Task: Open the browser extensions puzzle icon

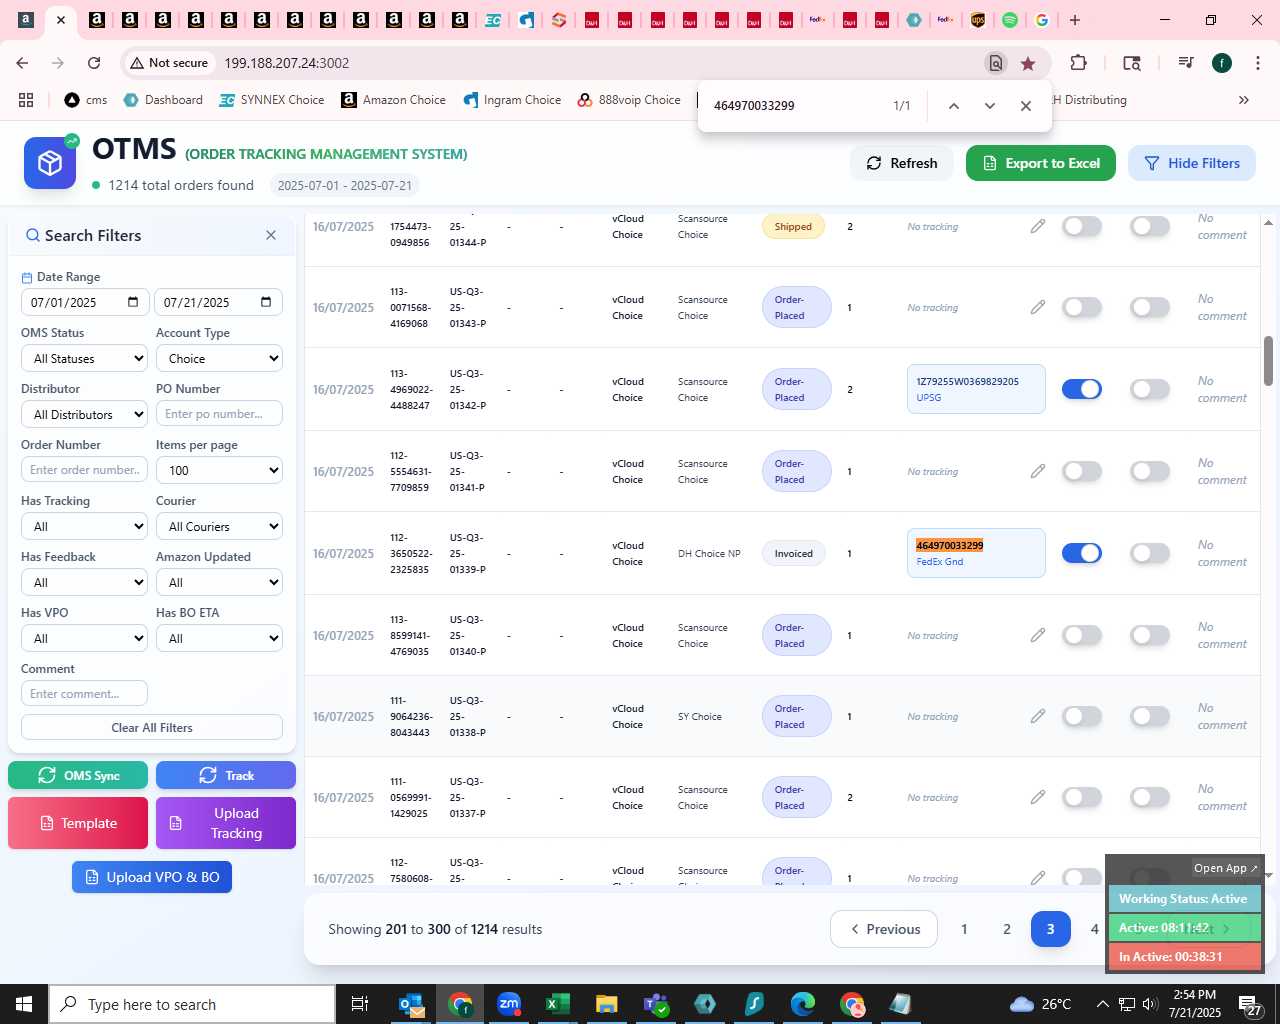Action: [1078, 63]
